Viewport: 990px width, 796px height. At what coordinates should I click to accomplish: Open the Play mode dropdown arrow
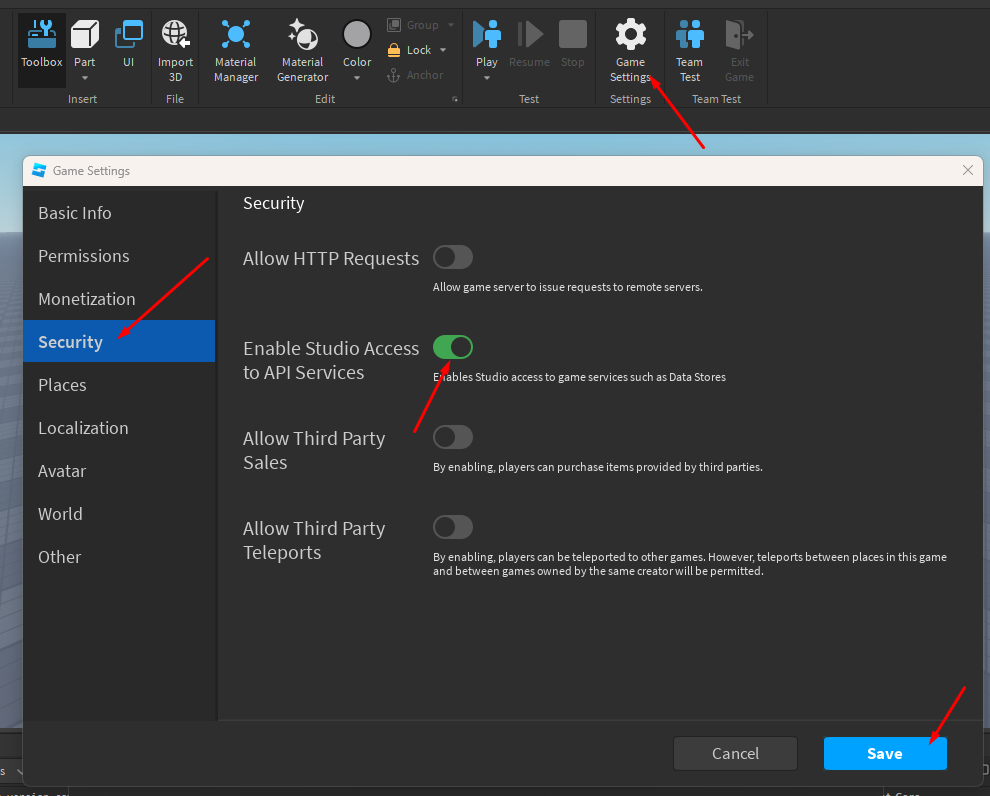pos(487,78)
